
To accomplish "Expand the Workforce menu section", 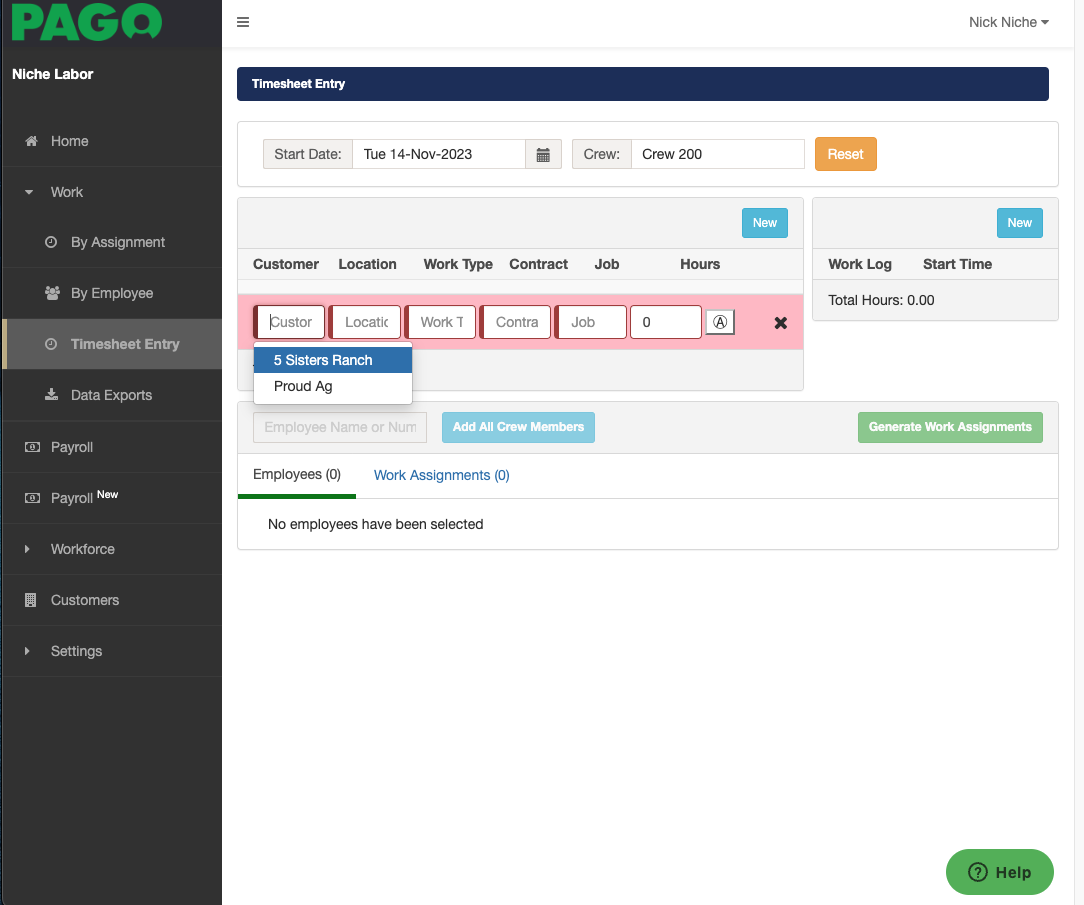I will [x=82, y=549].
